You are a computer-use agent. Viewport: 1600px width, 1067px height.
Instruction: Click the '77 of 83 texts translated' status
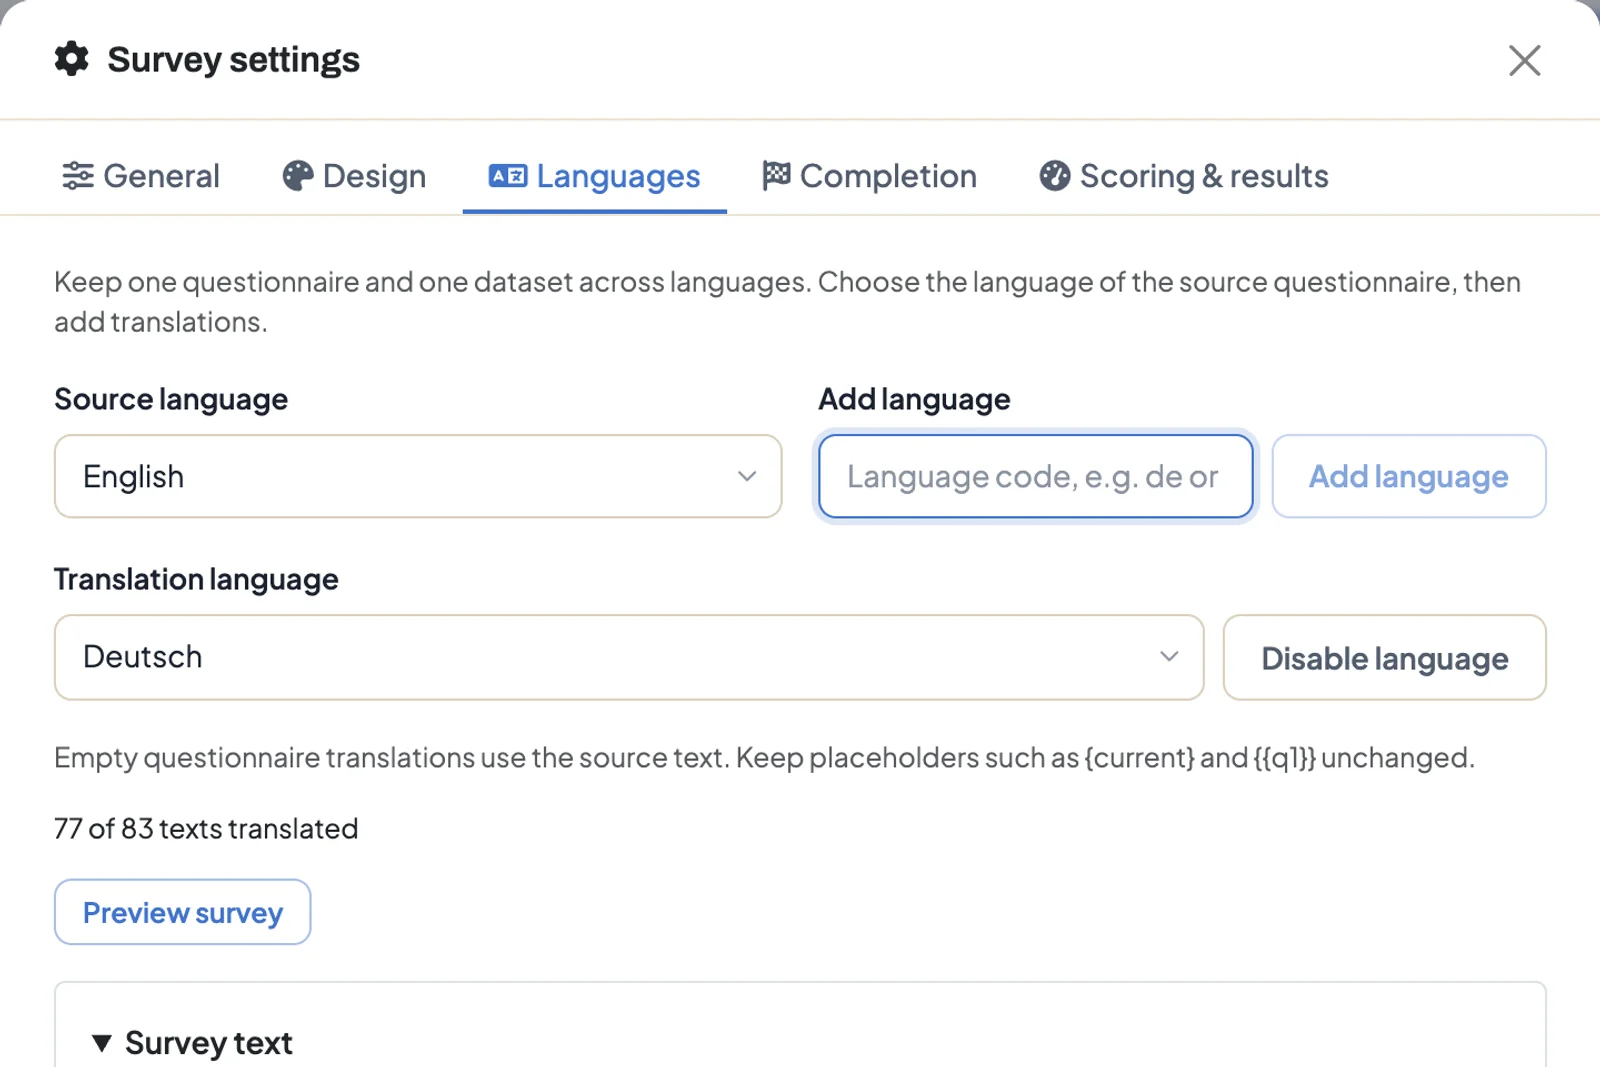tap(206, 829)
